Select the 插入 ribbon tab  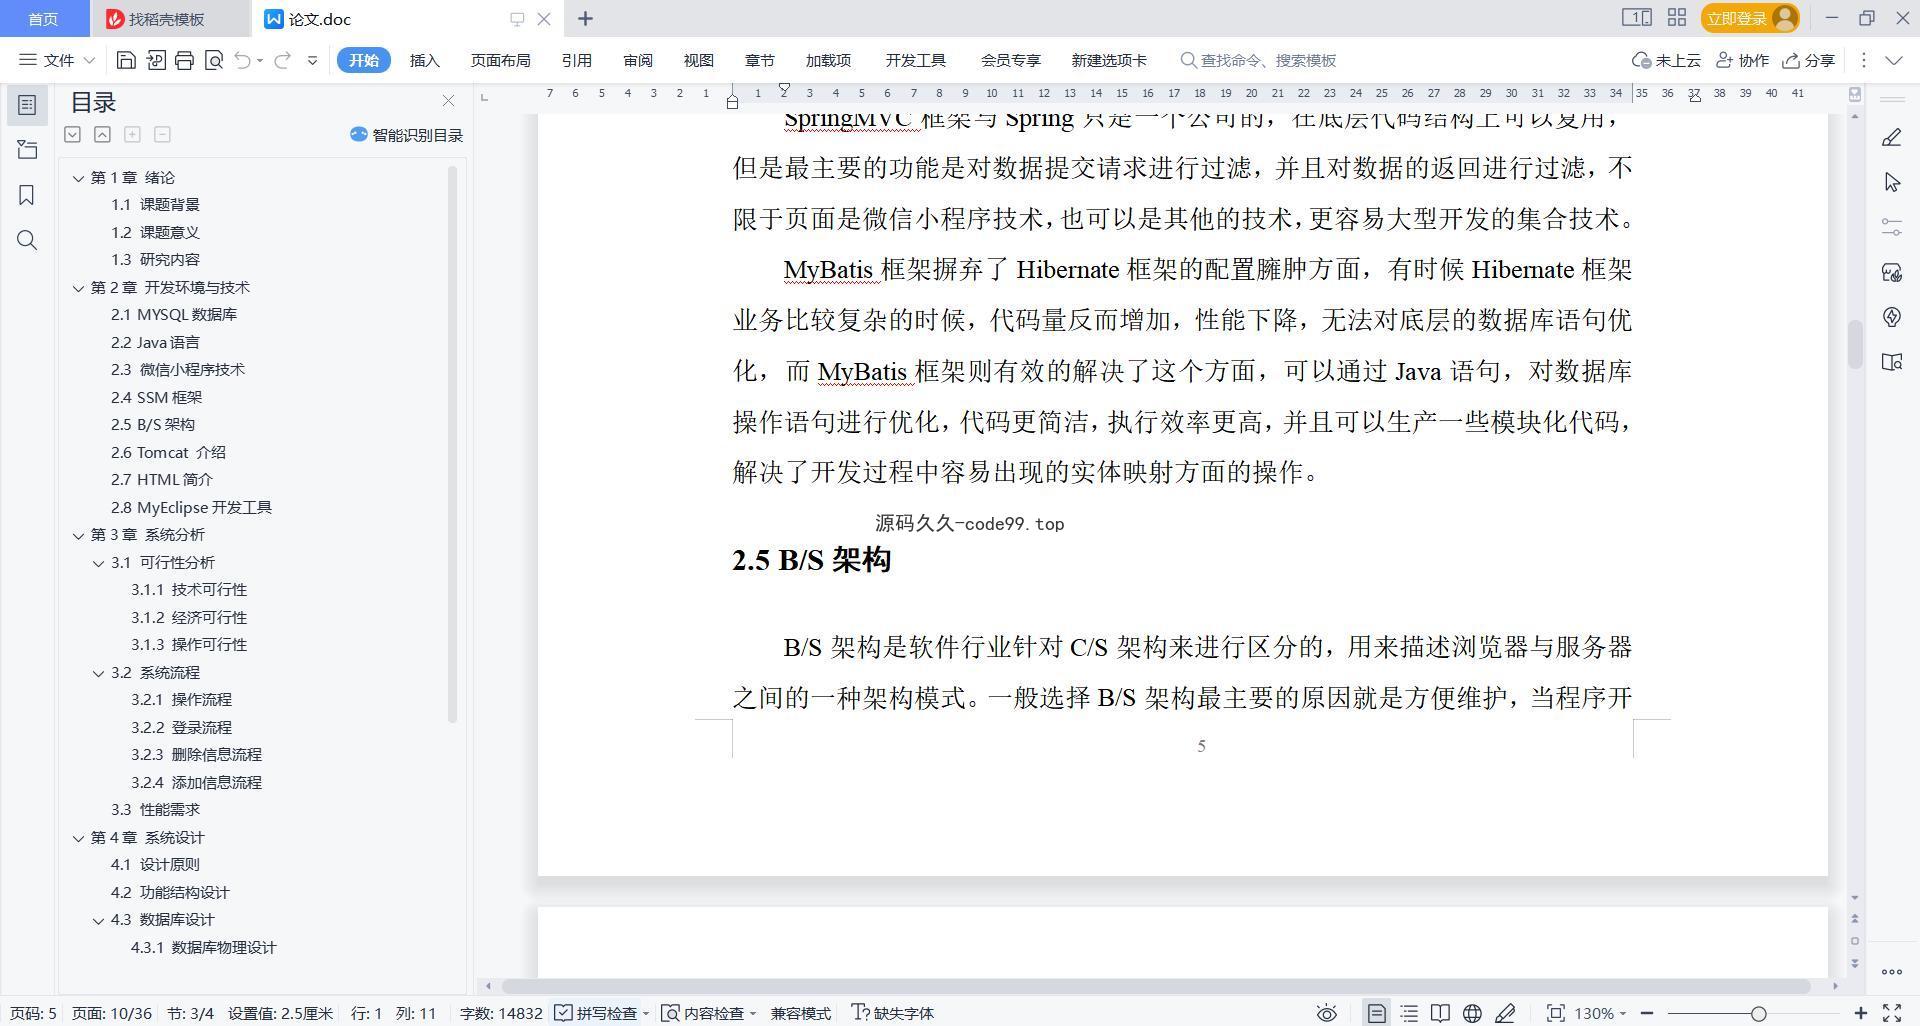coord(424,60)
